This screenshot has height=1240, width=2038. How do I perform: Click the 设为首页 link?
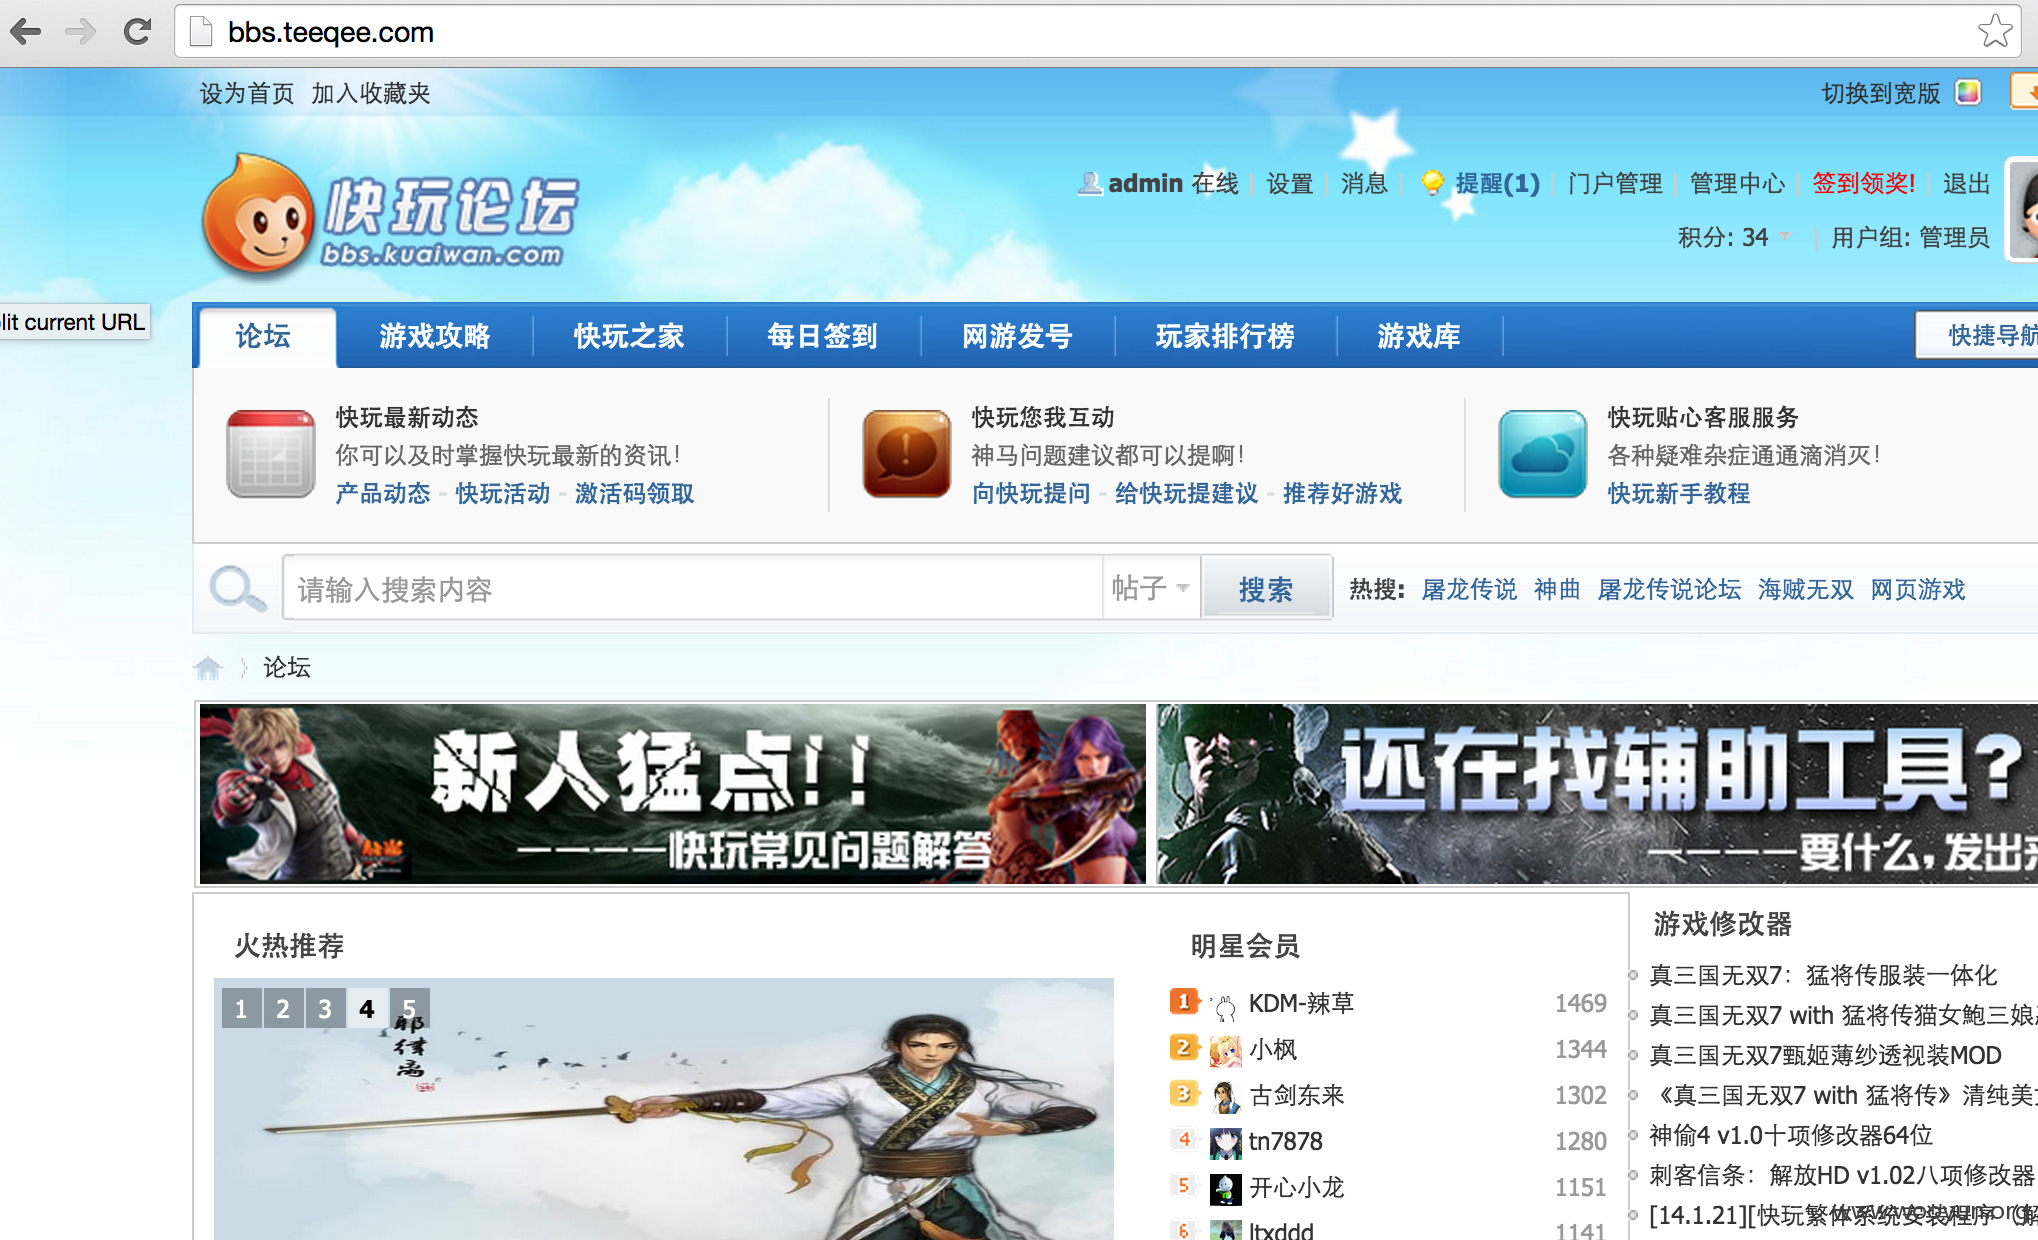pos(247,93)
